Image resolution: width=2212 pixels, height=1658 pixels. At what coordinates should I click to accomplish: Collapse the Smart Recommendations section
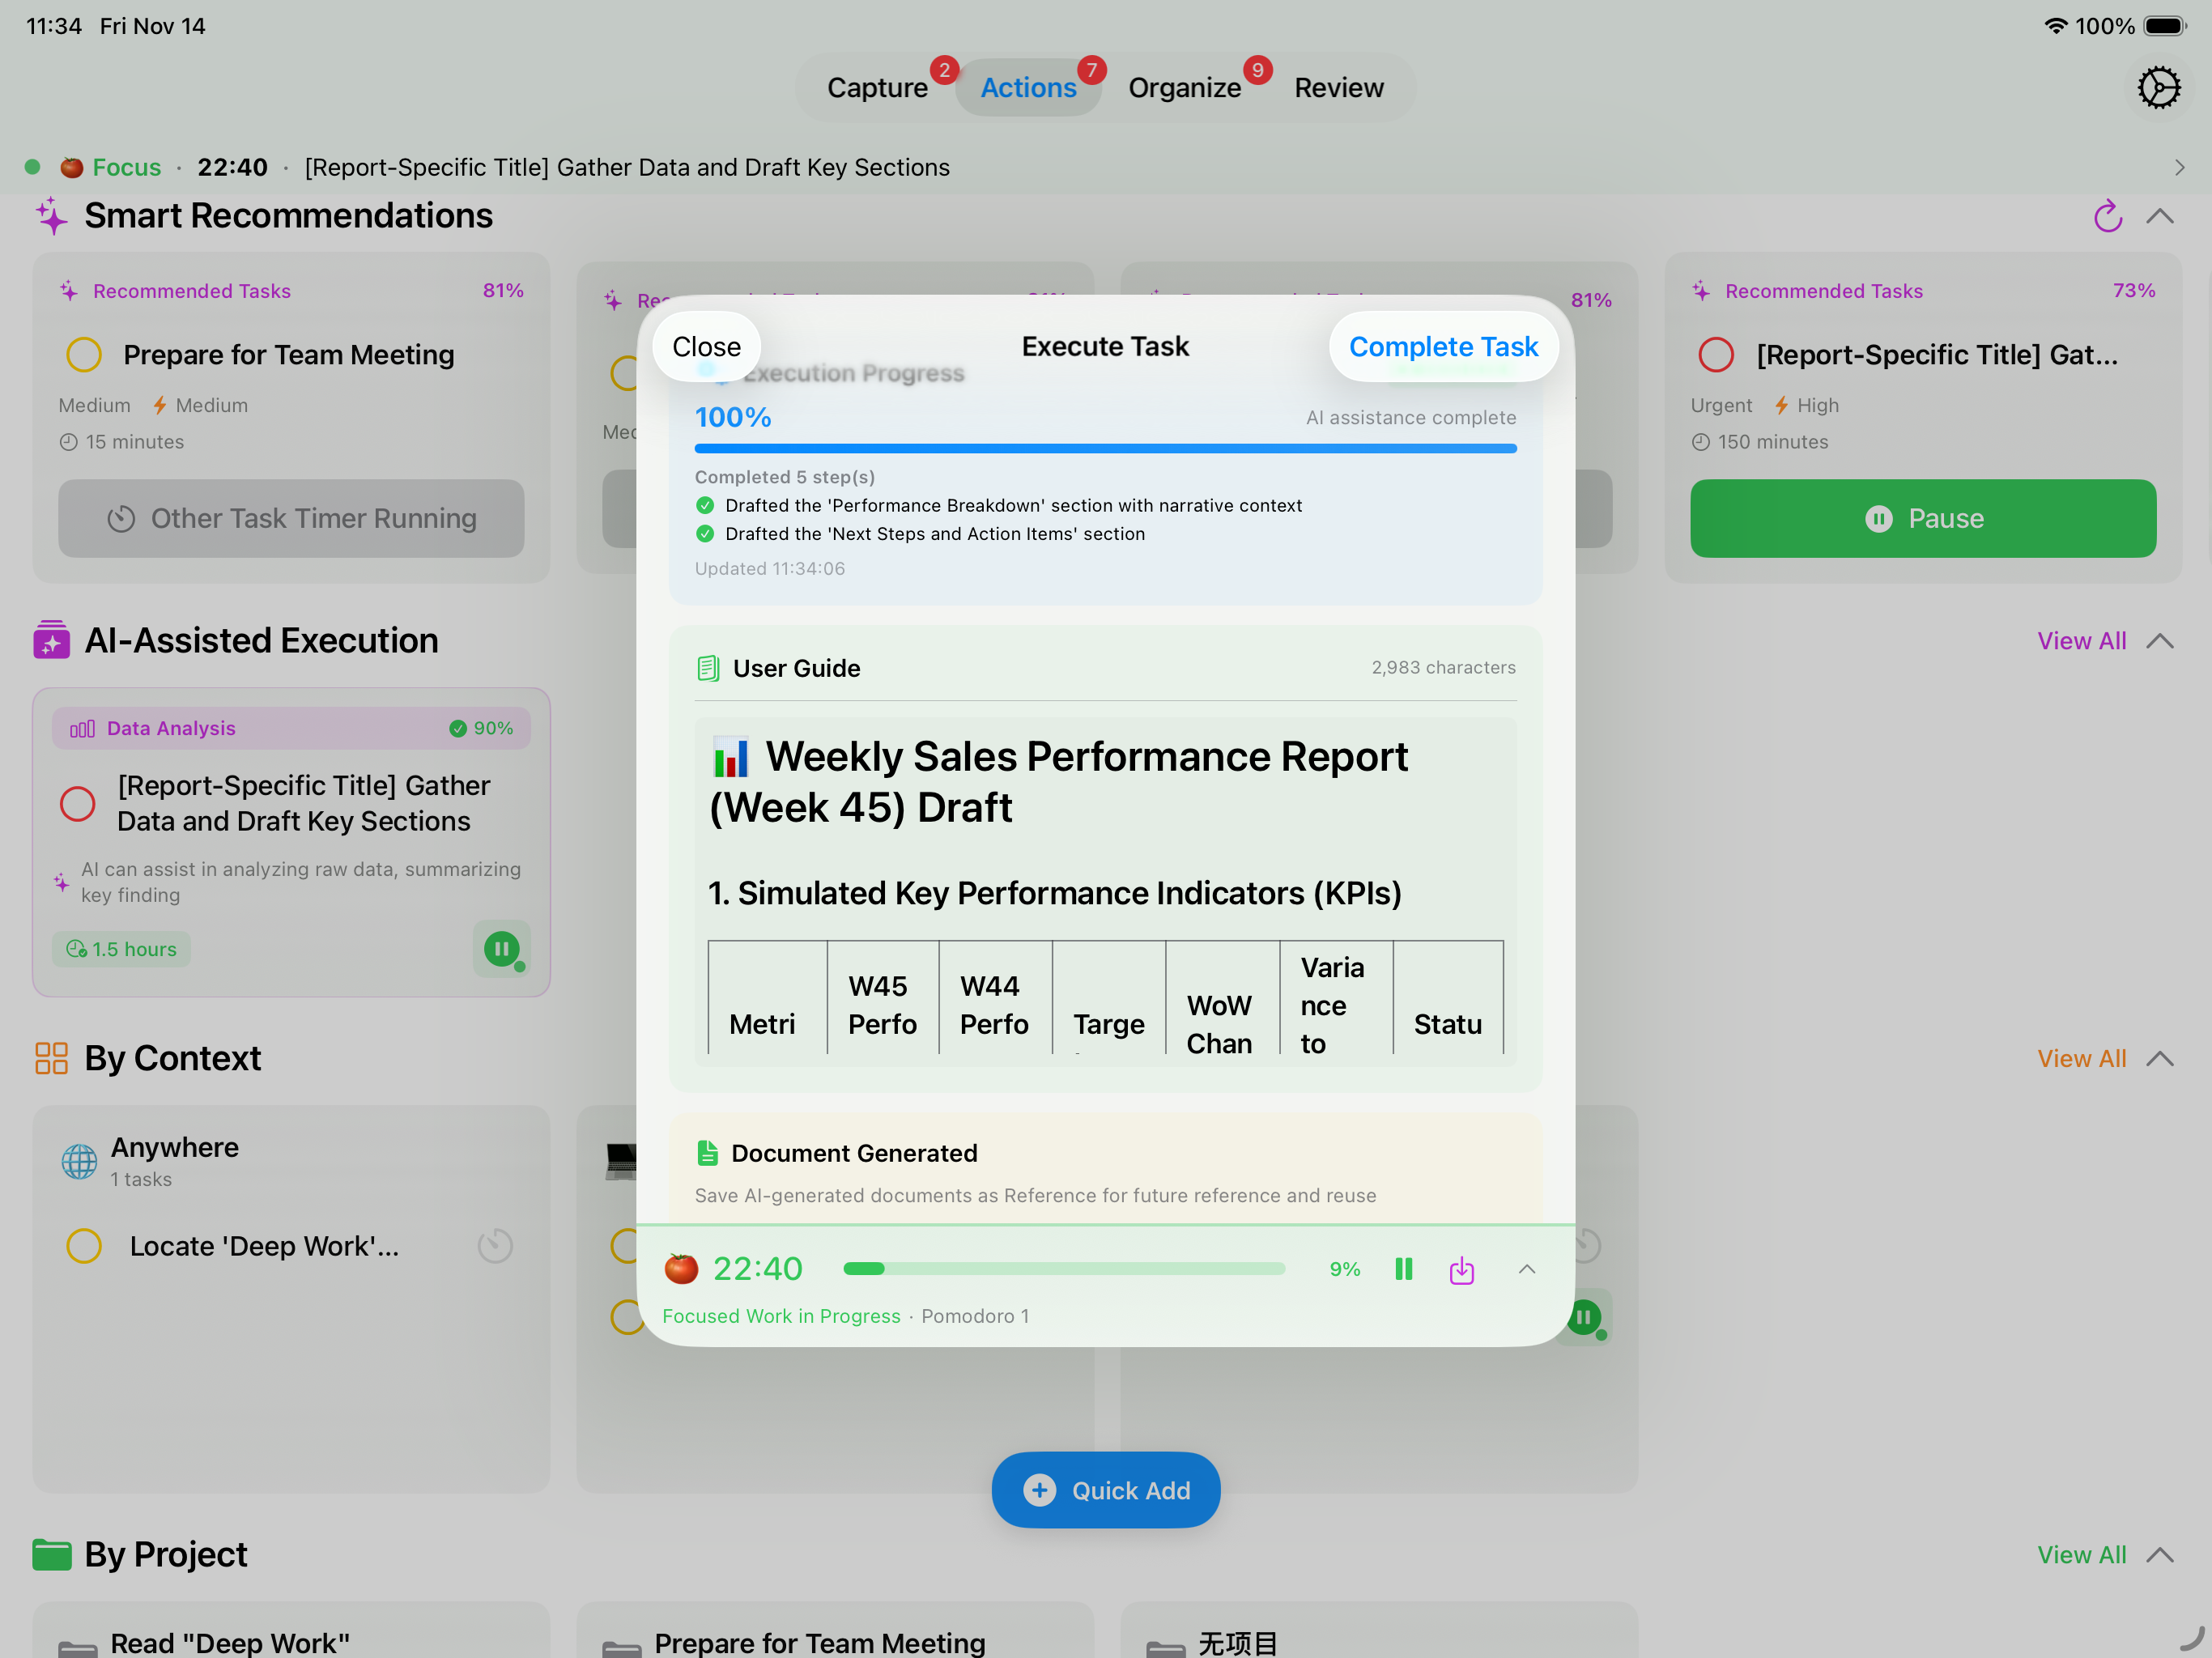[2160, 216]
